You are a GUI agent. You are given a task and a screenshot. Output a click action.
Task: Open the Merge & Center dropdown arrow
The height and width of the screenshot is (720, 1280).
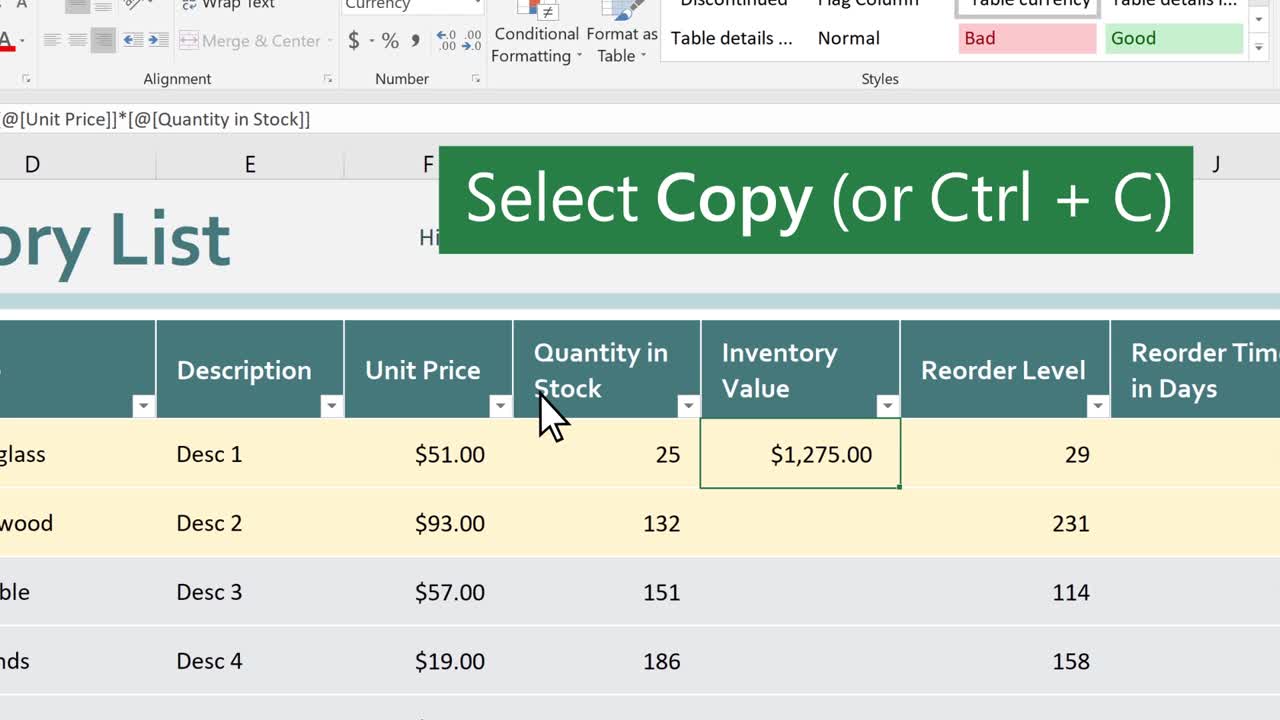[x=329, y=41]
